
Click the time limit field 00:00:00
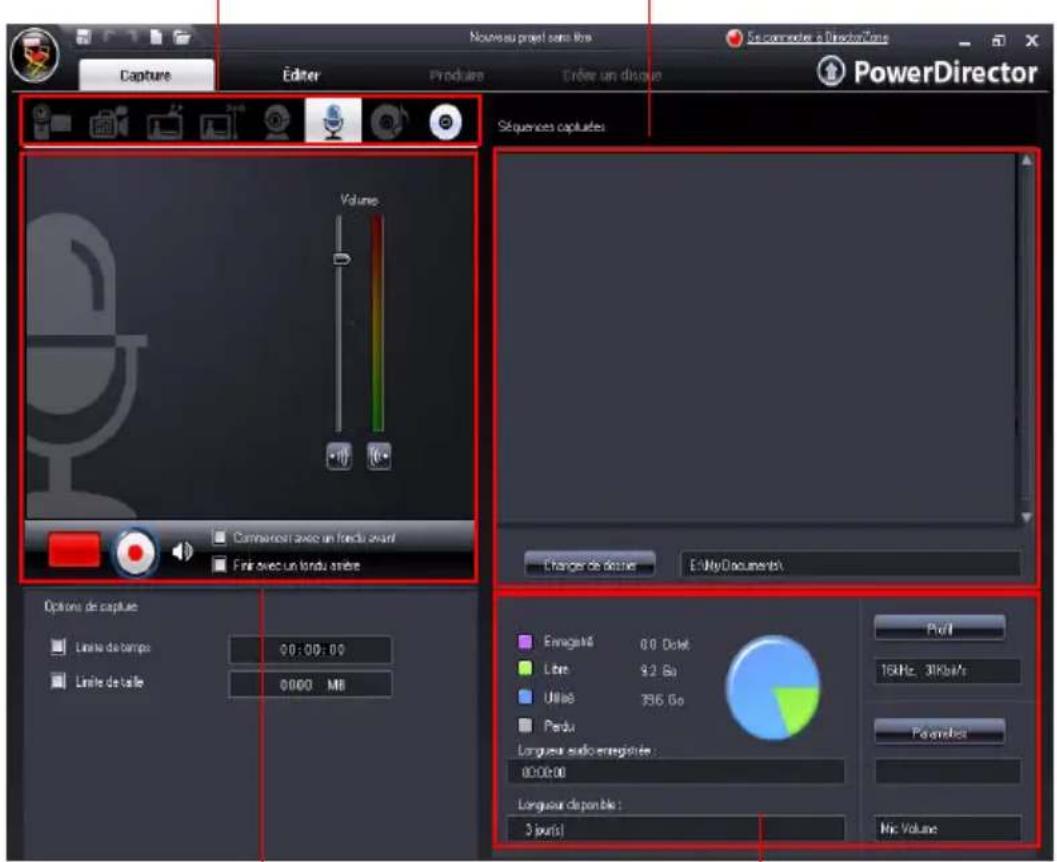[311, 650]
